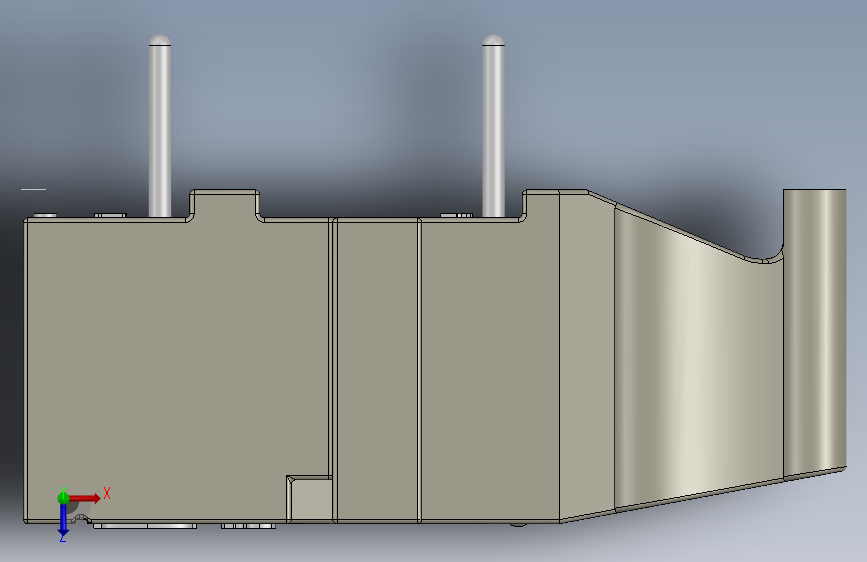867x562 pixels.
Task: Select the cylindrical boss at the model's right end
Action: (814, 332)
